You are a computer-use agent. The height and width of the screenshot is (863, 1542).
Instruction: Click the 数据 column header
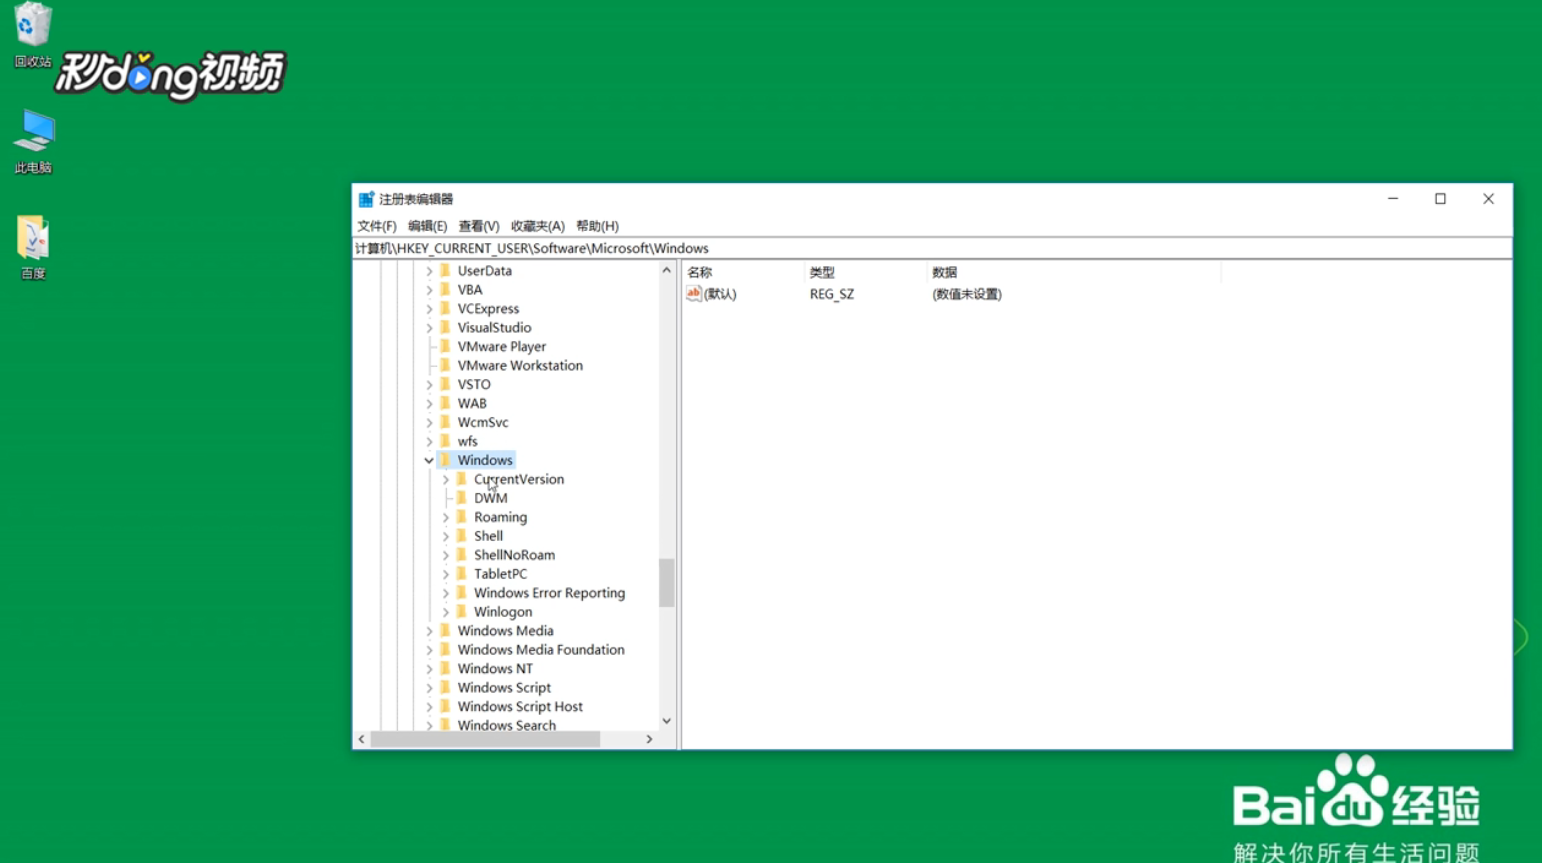coord(1074,272)
